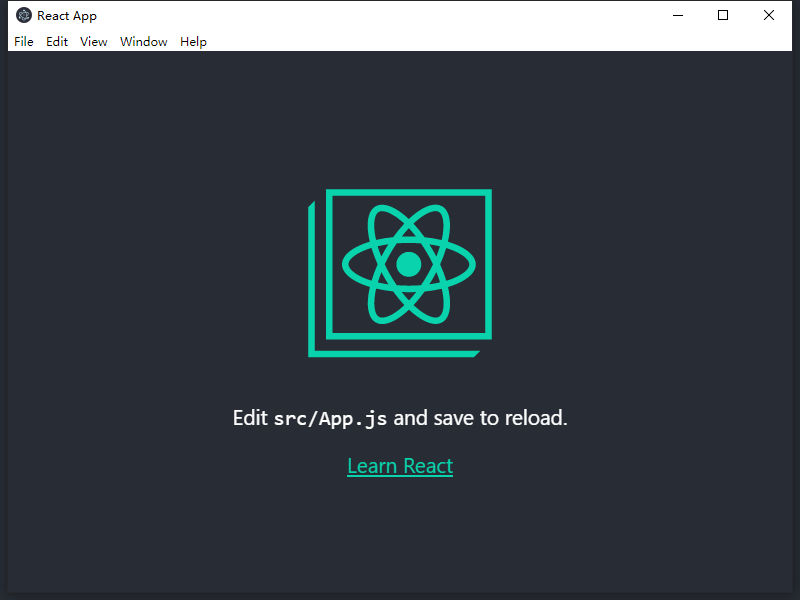The image size is (800, 600).
Task: Open the View menu
Action: point(93,42)
